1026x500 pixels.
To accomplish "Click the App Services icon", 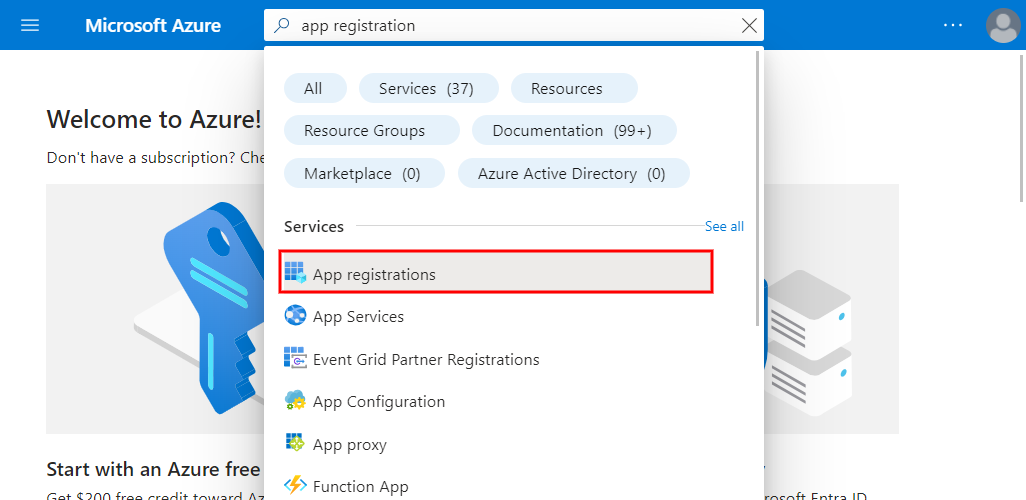I will (x=295, y=315).
